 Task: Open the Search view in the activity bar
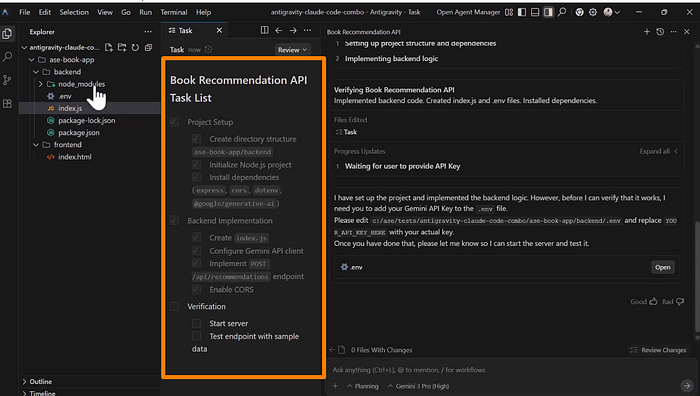[x=8, y=57]
